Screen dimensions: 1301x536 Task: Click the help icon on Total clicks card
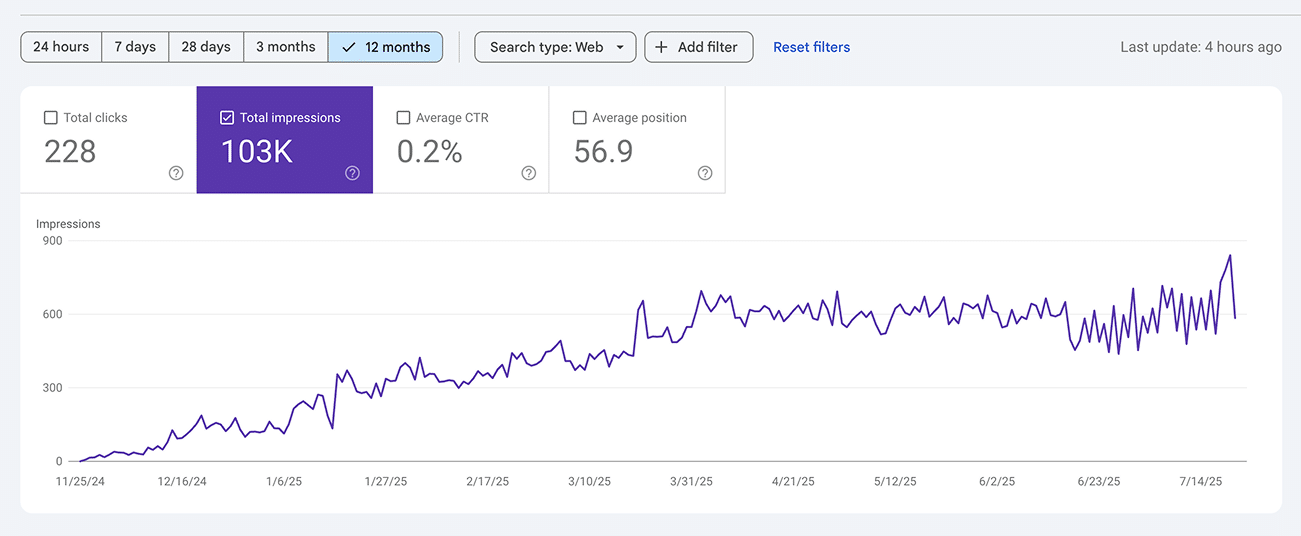point(176,173)
